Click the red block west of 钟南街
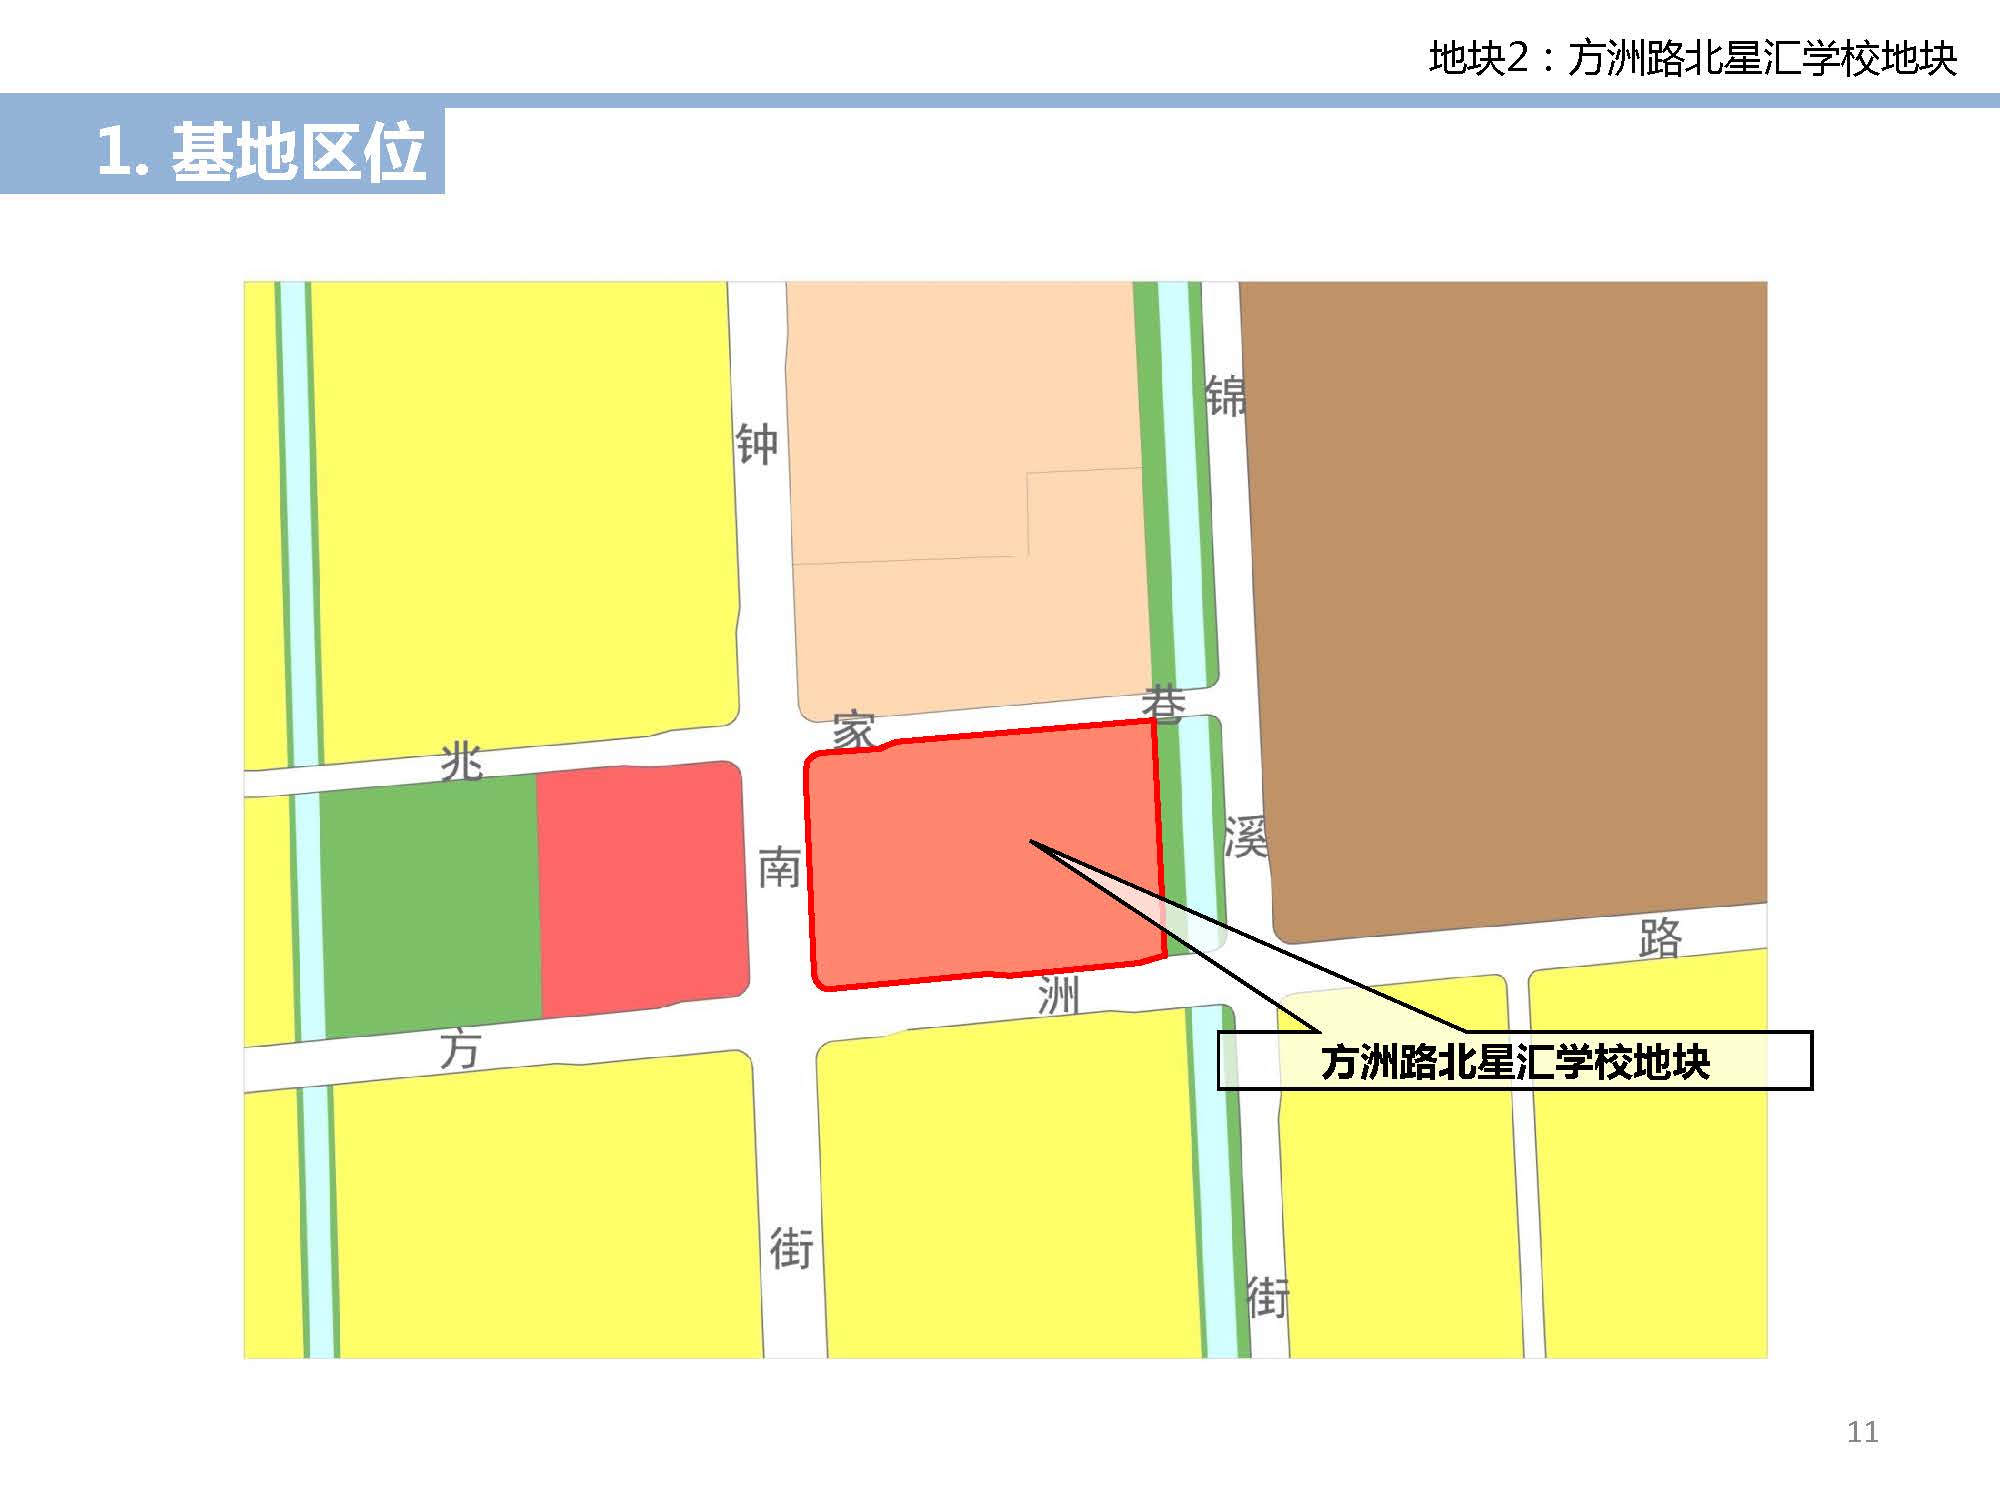Image resolution: width=2000 pixels, height=1500 pixels. click(x=642, y=890)
